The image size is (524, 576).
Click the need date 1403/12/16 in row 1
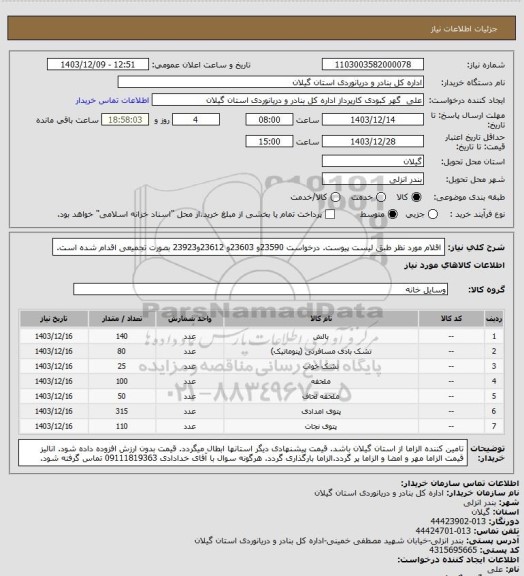tap(54, 336)
